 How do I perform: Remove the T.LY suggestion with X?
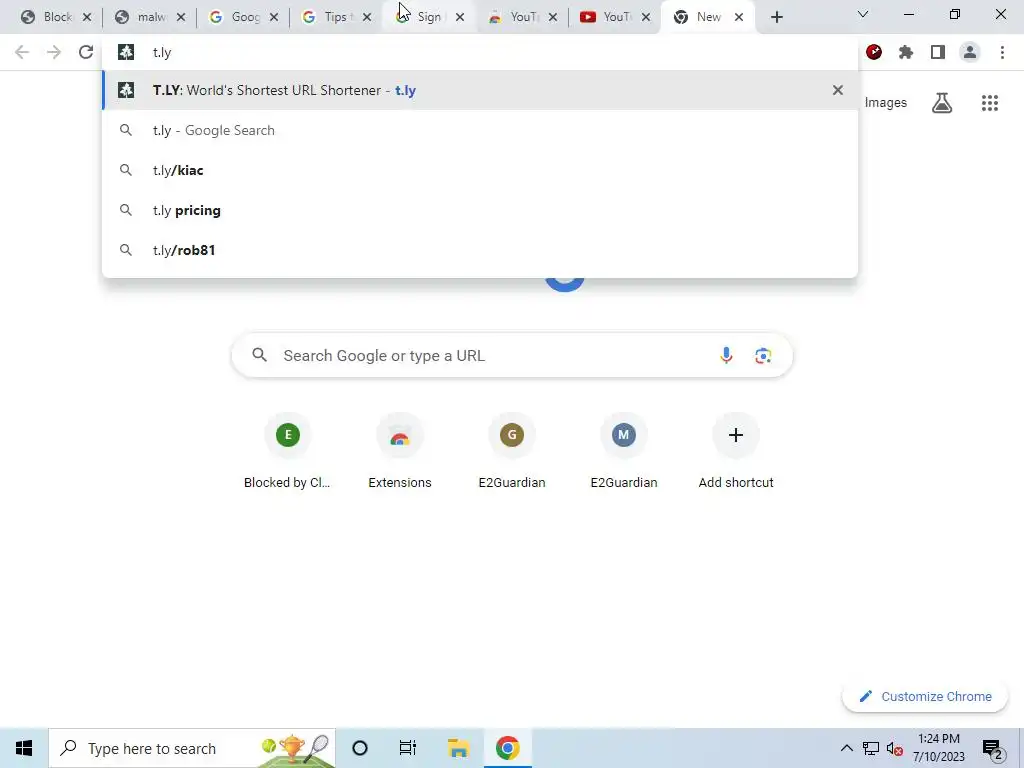[x=838, y=90]
